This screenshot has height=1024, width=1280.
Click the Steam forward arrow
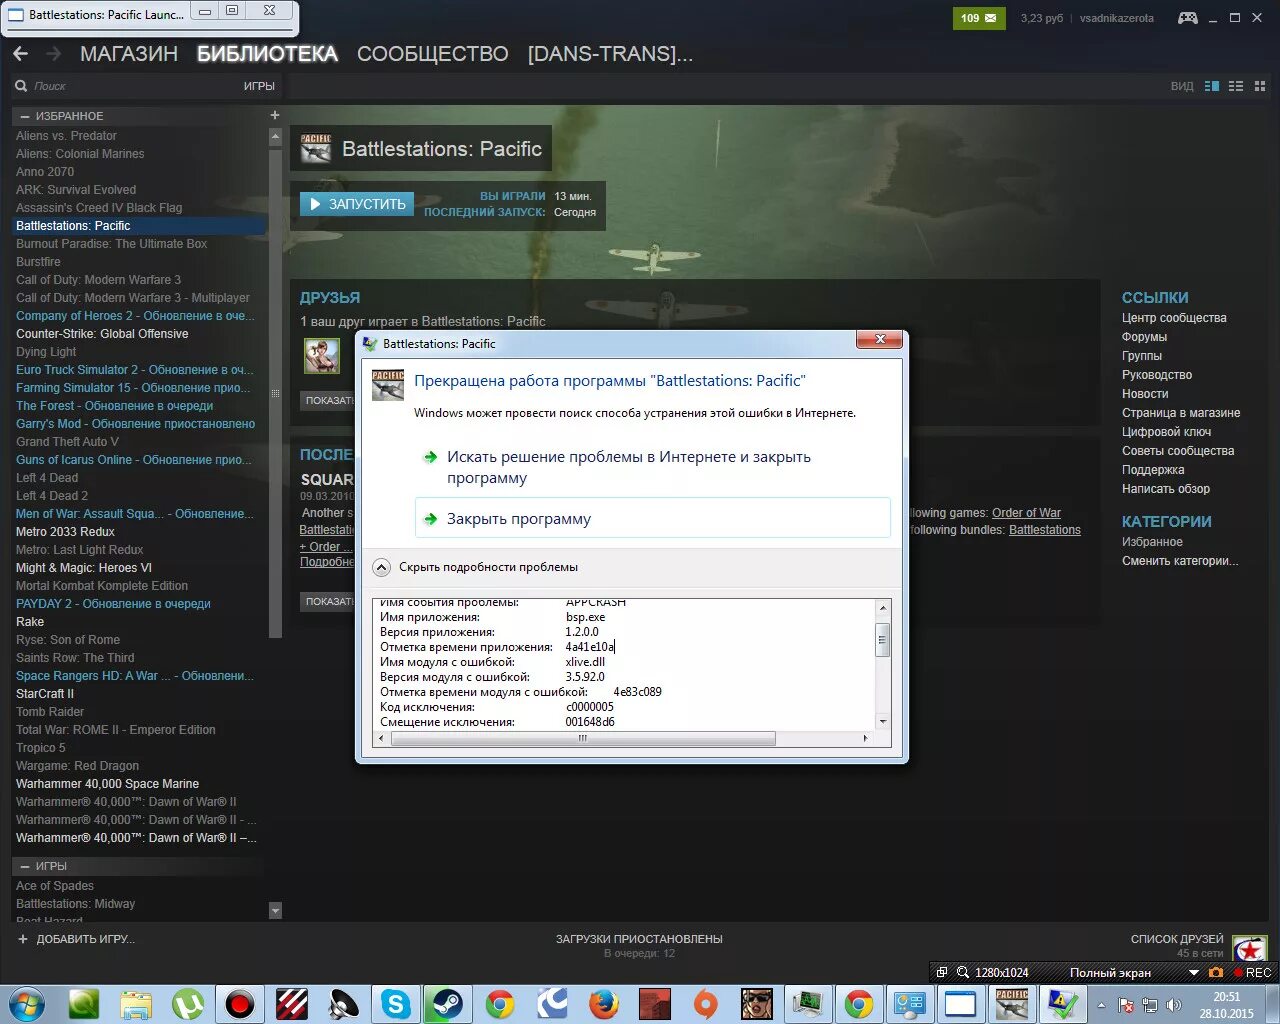click(54, 54)
